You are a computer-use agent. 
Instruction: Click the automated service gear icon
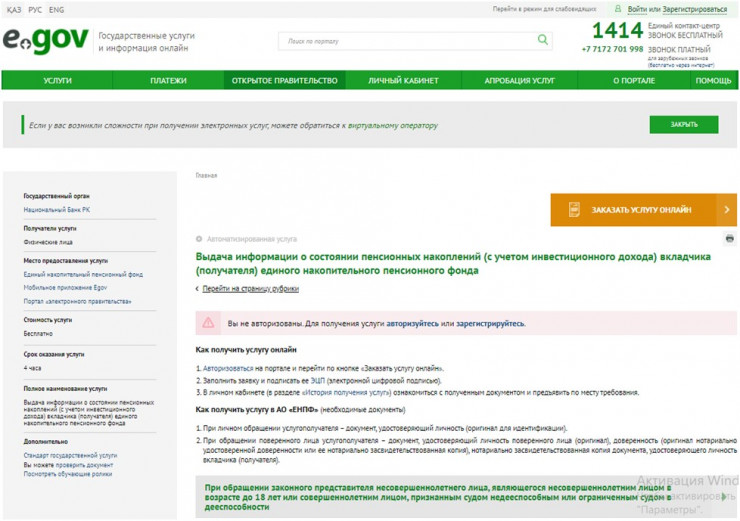199,240
